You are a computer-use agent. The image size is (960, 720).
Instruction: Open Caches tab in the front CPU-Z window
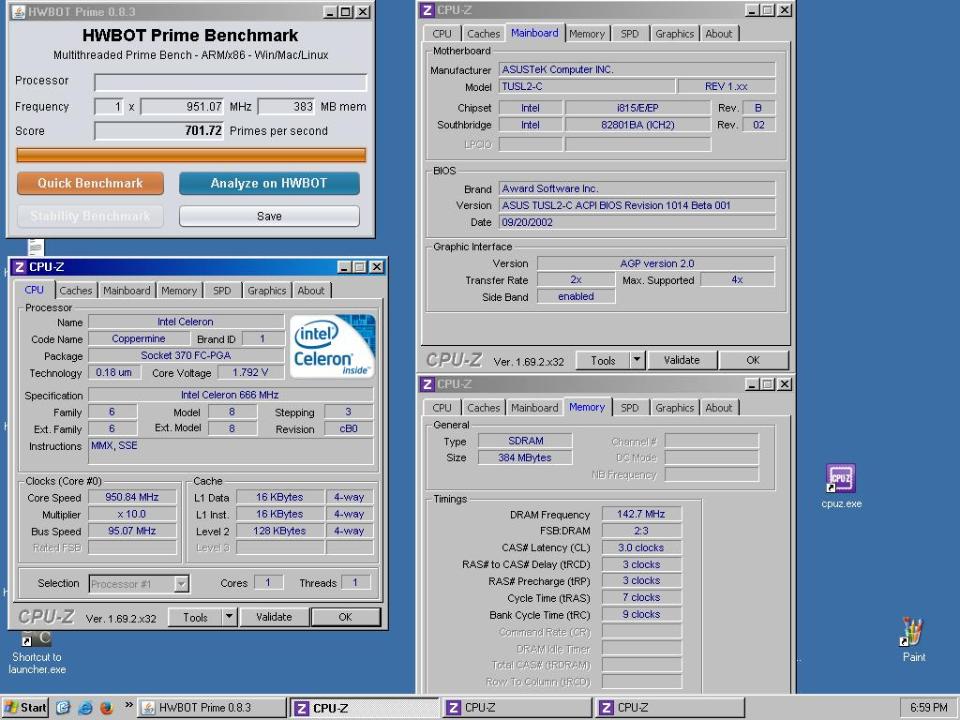click(x=75, y=290)
